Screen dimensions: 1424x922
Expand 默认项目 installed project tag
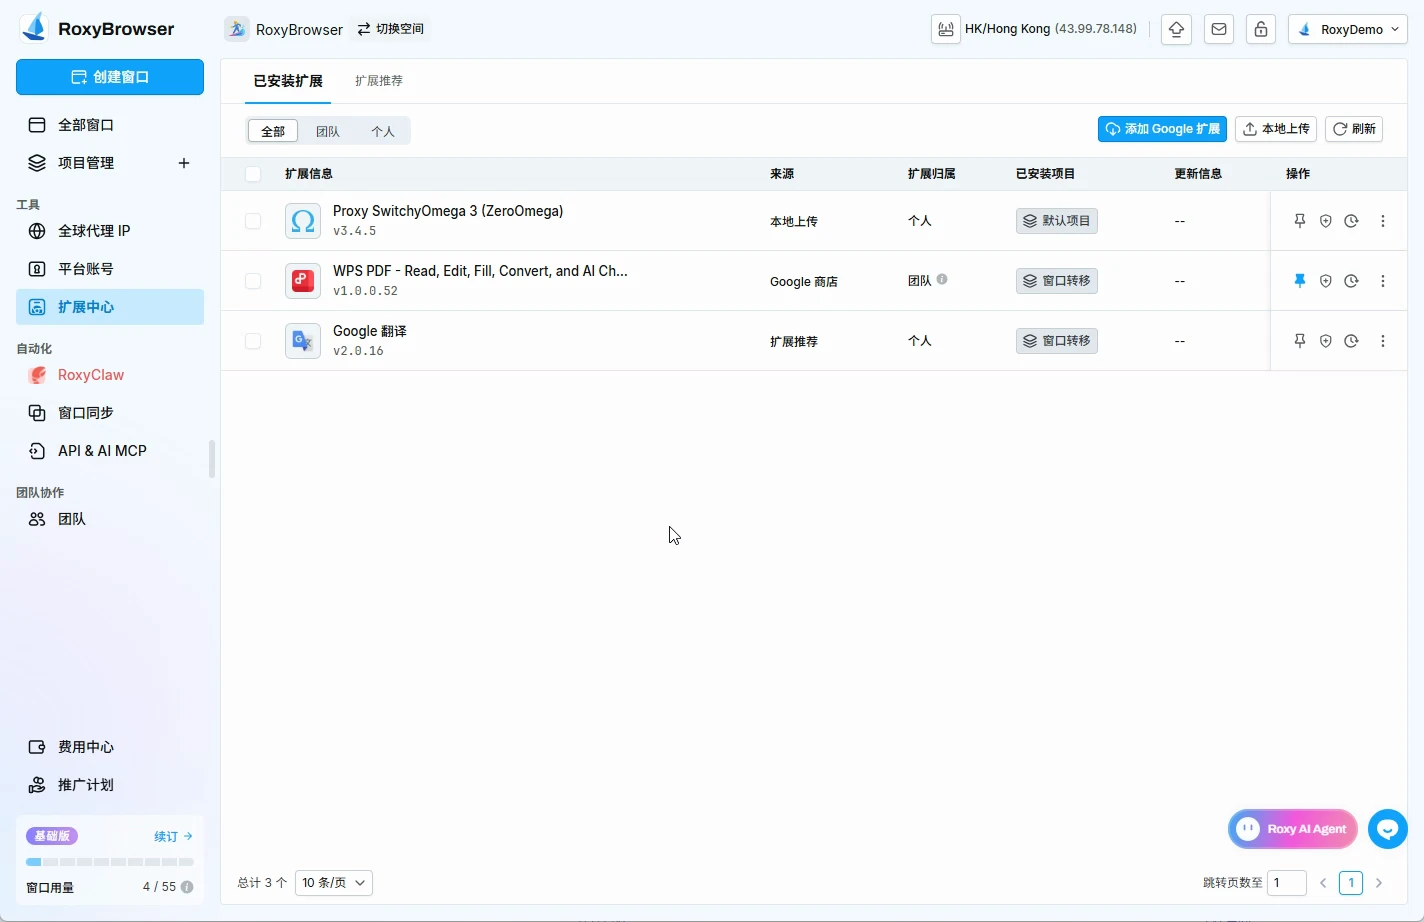tap(1057, 221)
